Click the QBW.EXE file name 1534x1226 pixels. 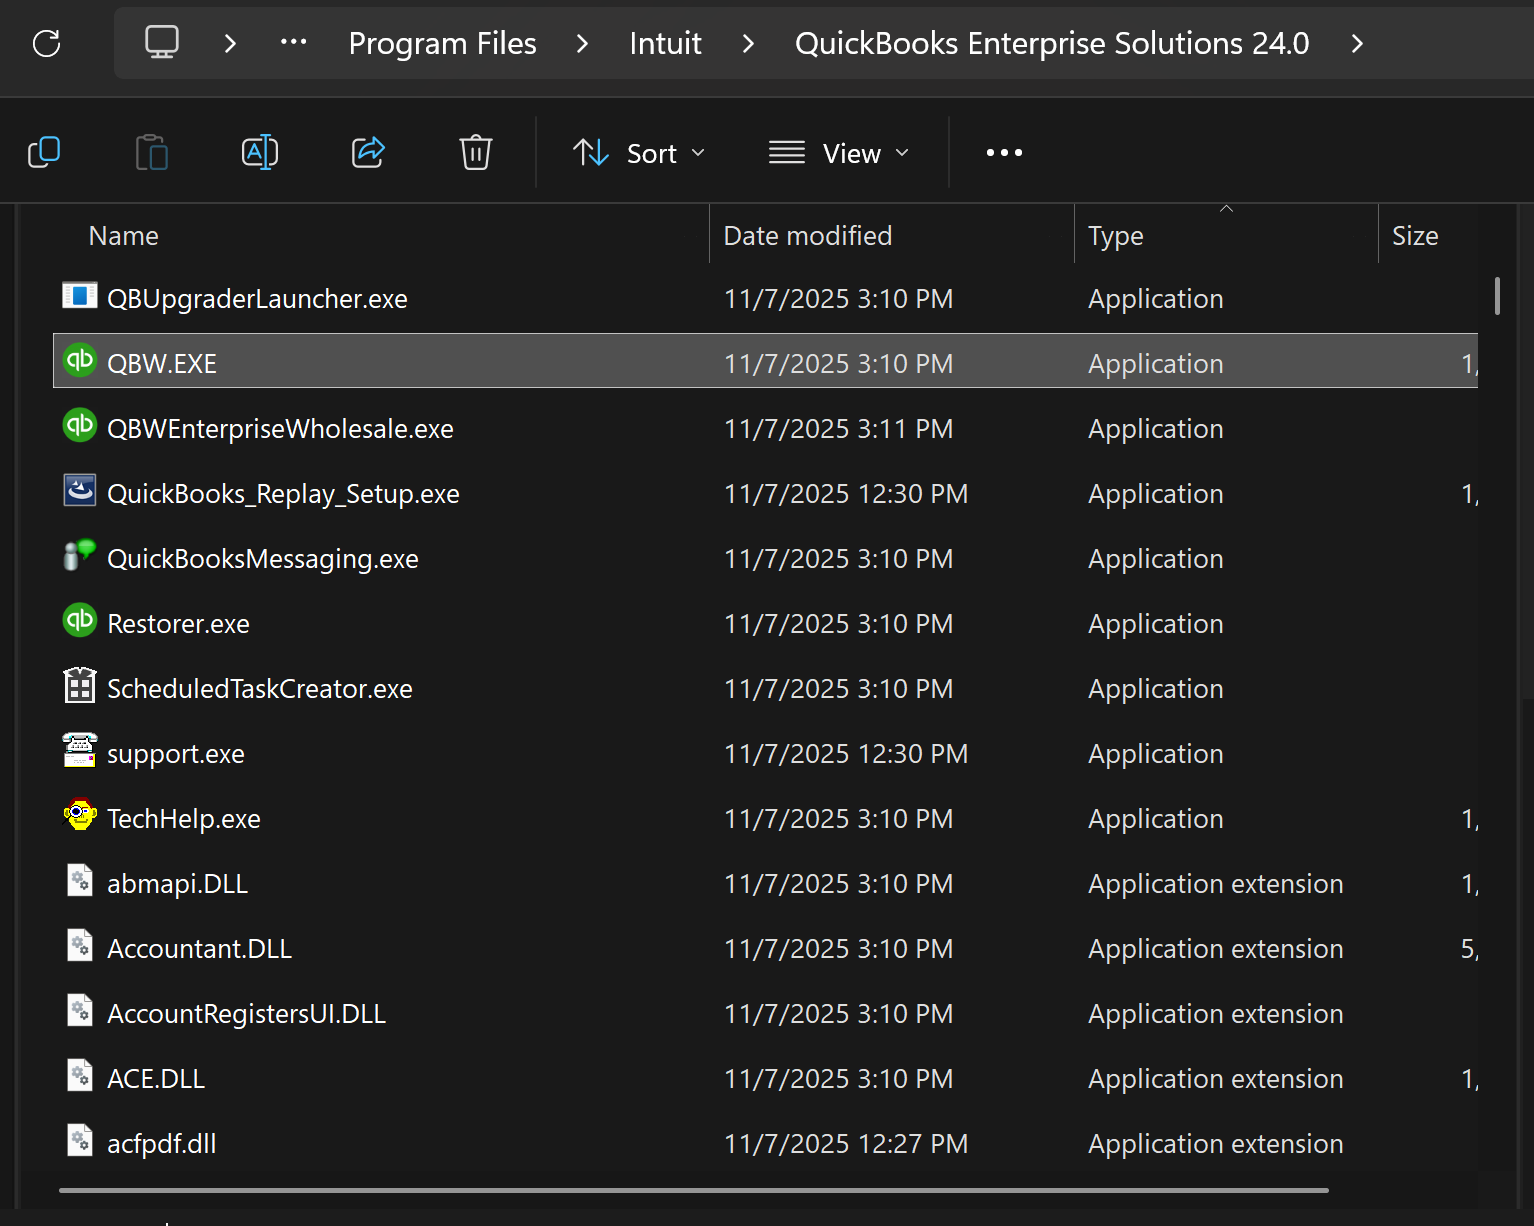pos(162,364)
